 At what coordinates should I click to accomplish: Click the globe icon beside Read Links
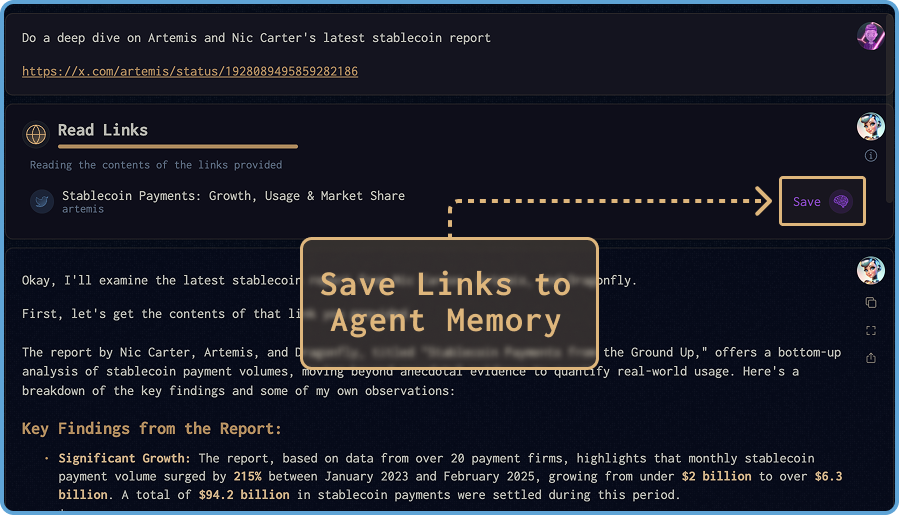(36, 135)
